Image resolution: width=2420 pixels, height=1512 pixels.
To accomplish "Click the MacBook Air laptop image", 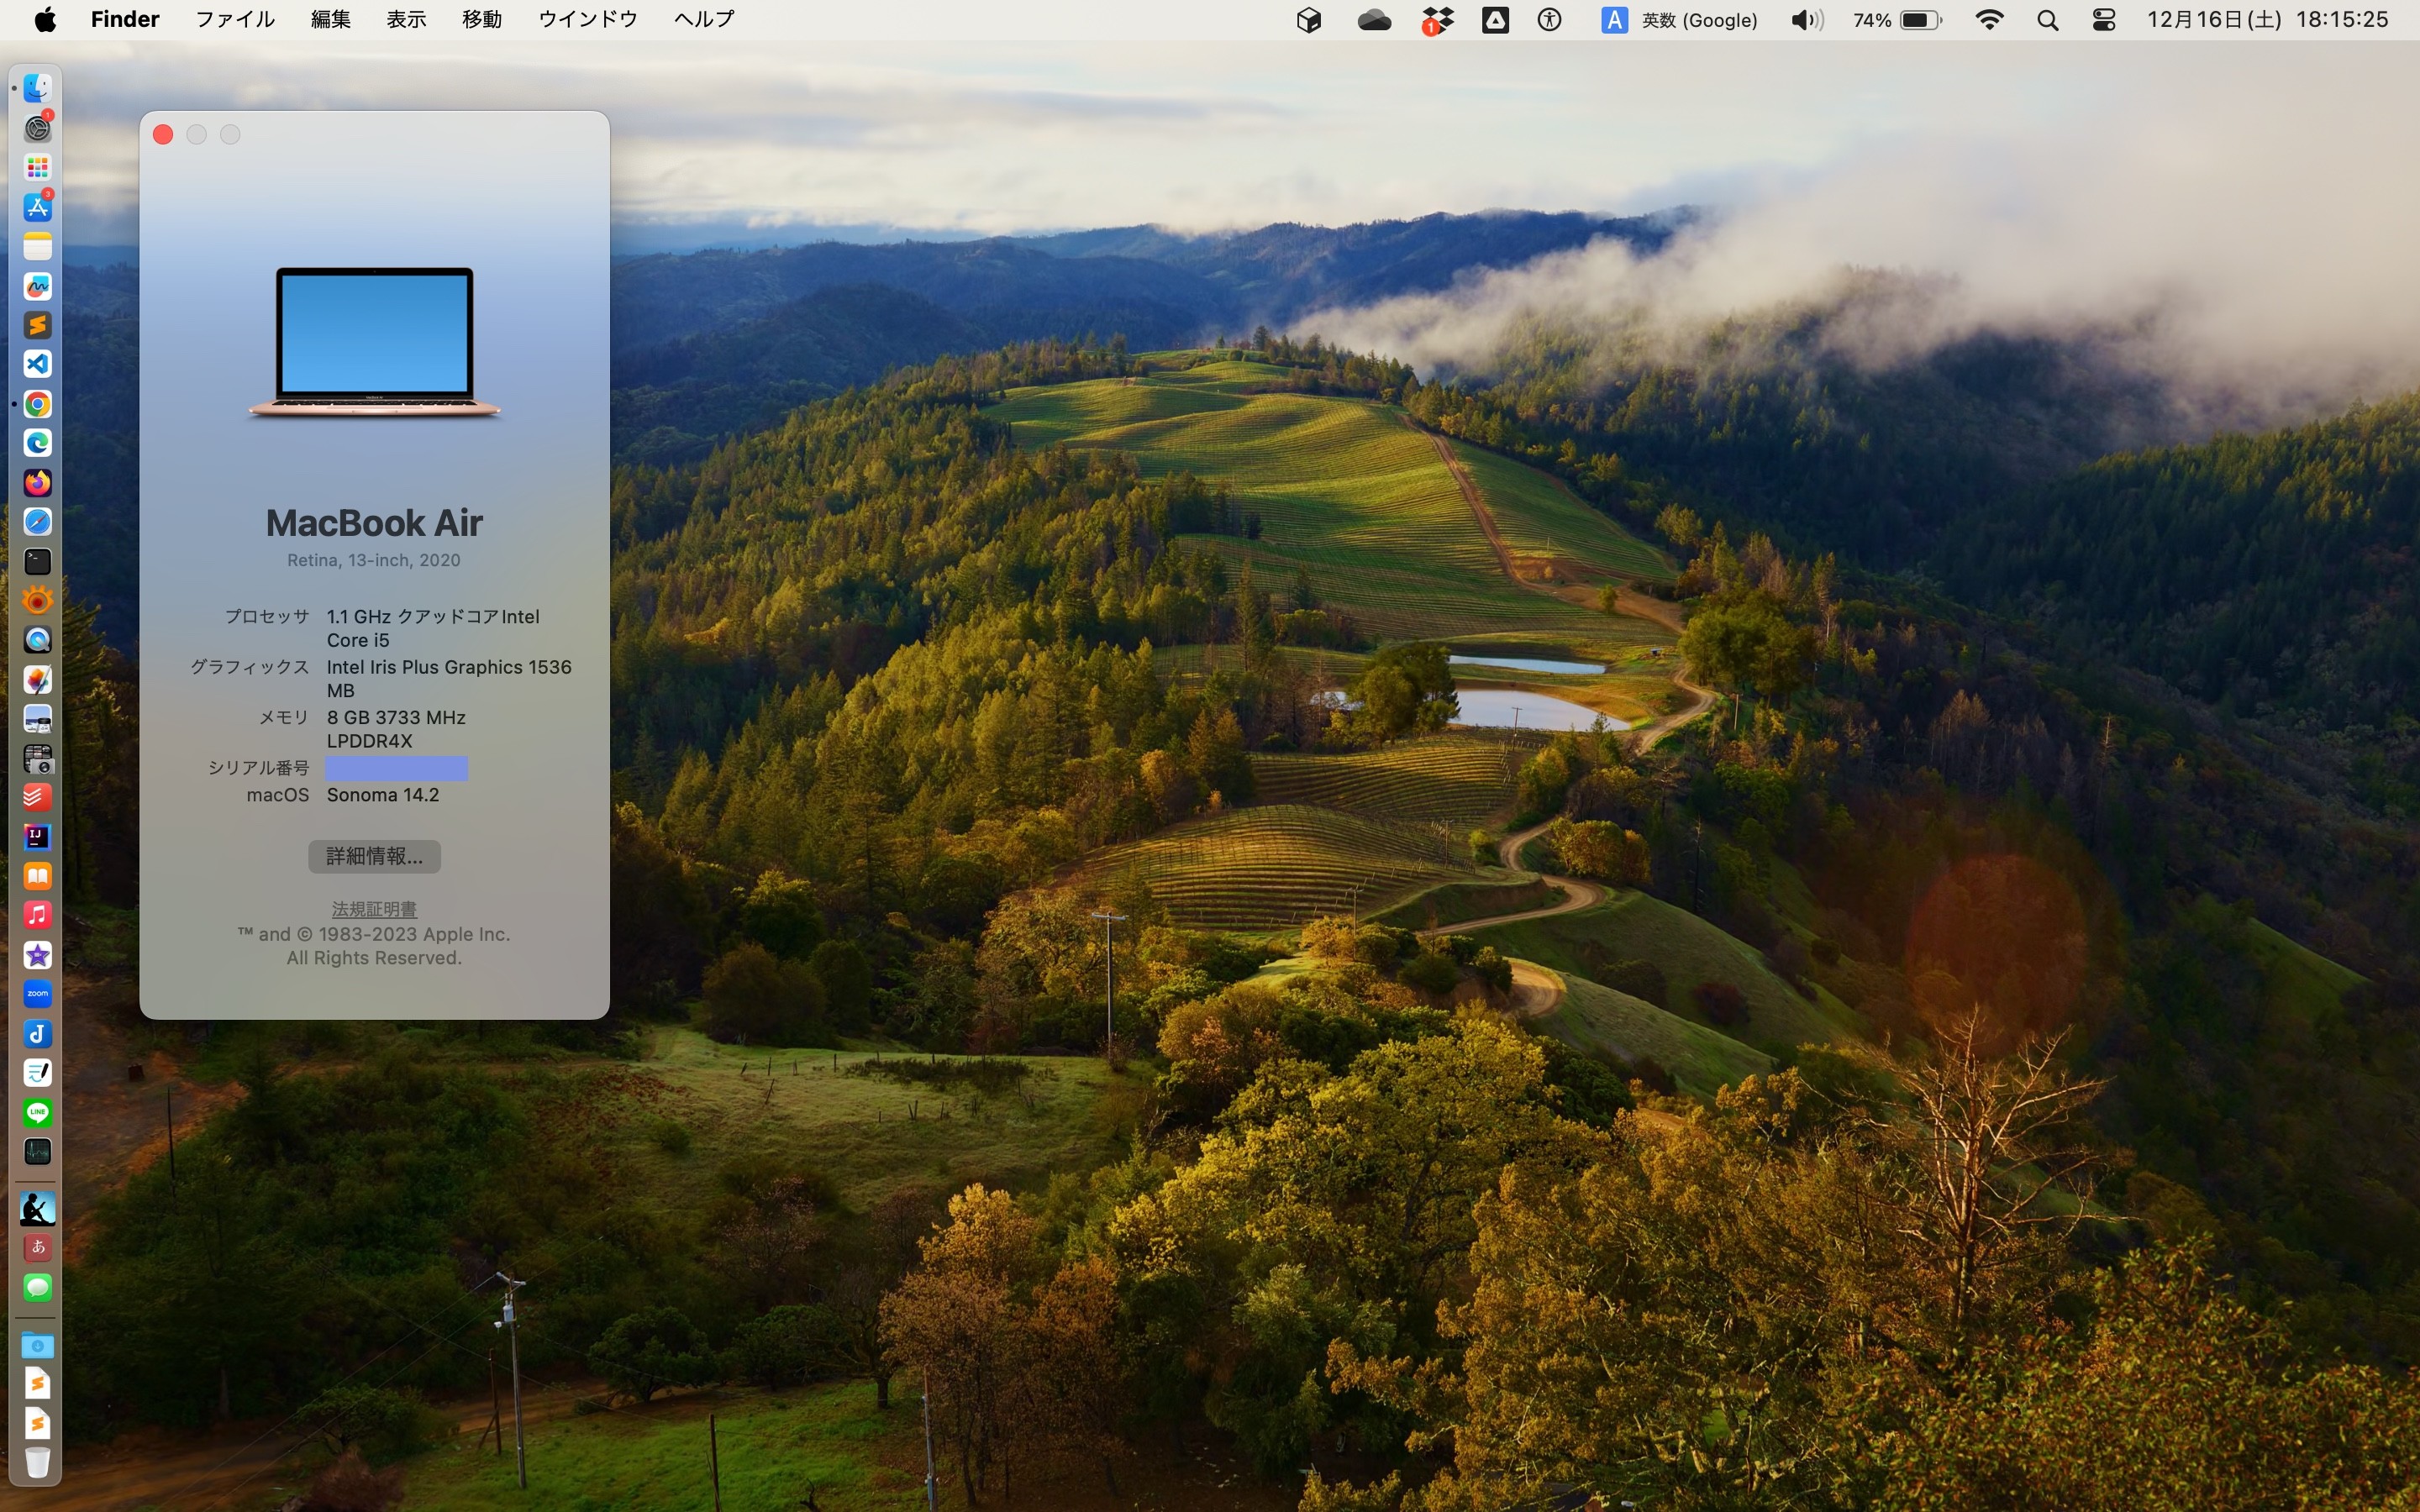I will click(374, 342).
